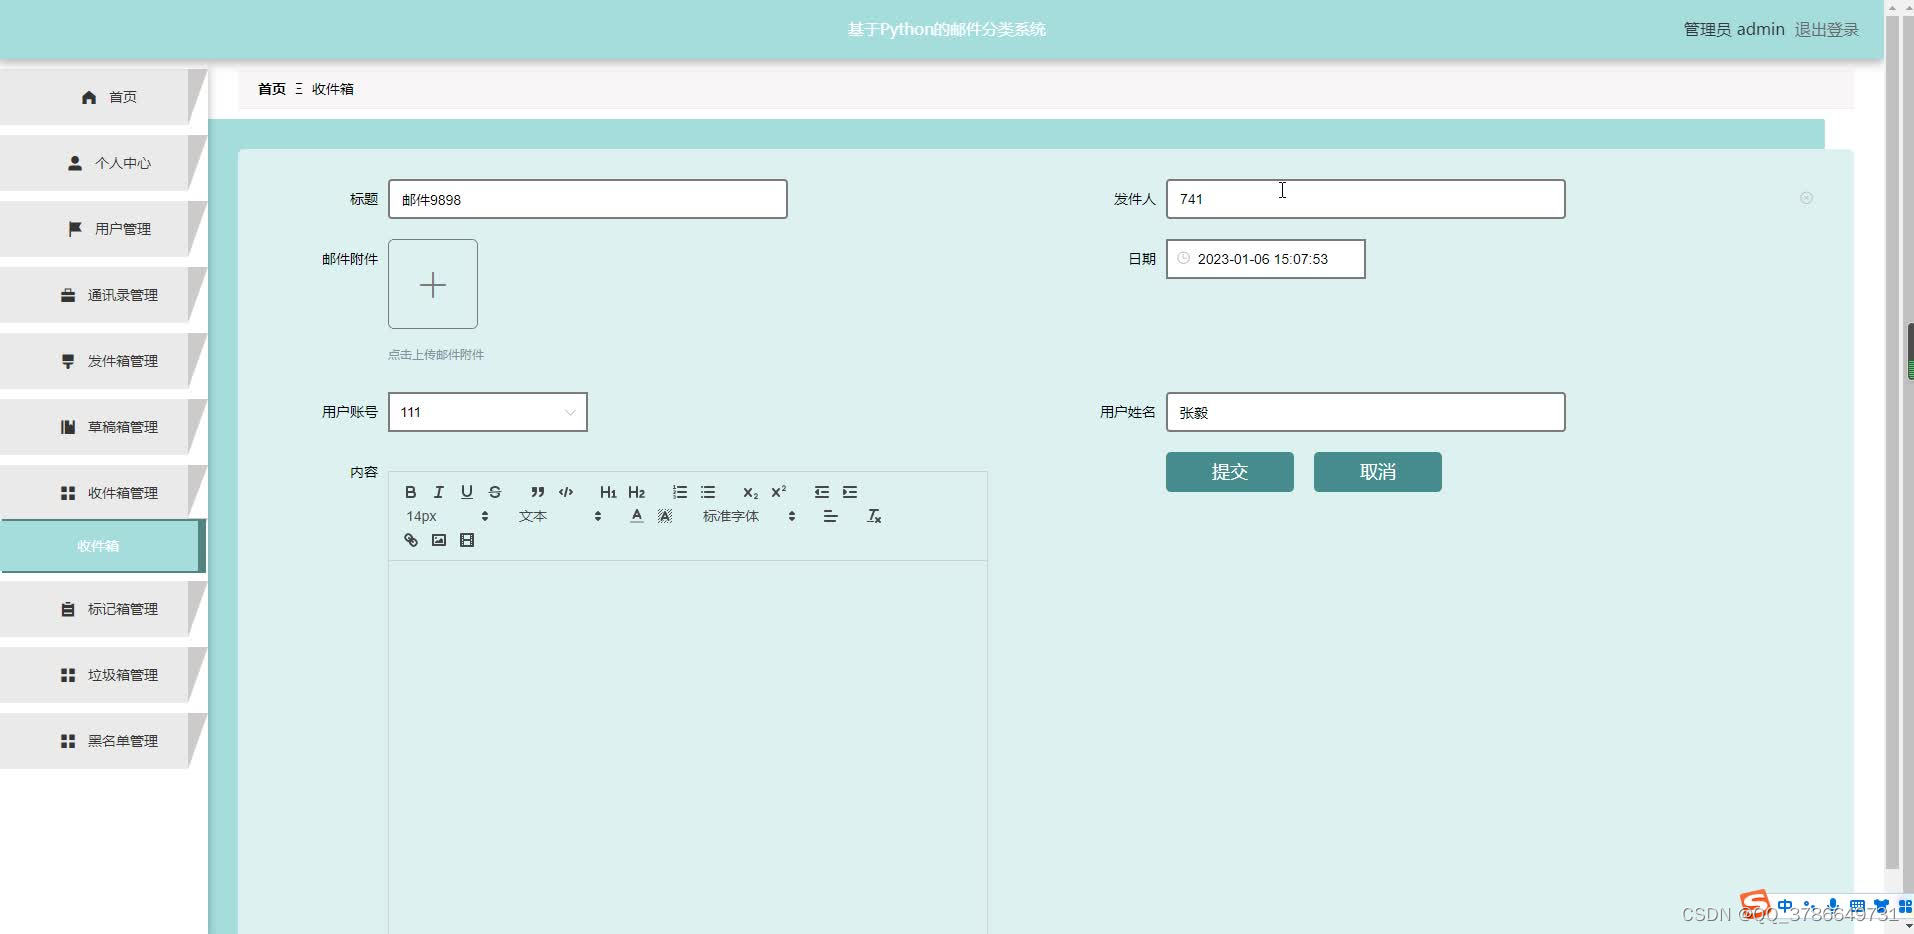
Task: Increase indent in the editor
Action: pyautogui.click(x=850, y=492)
